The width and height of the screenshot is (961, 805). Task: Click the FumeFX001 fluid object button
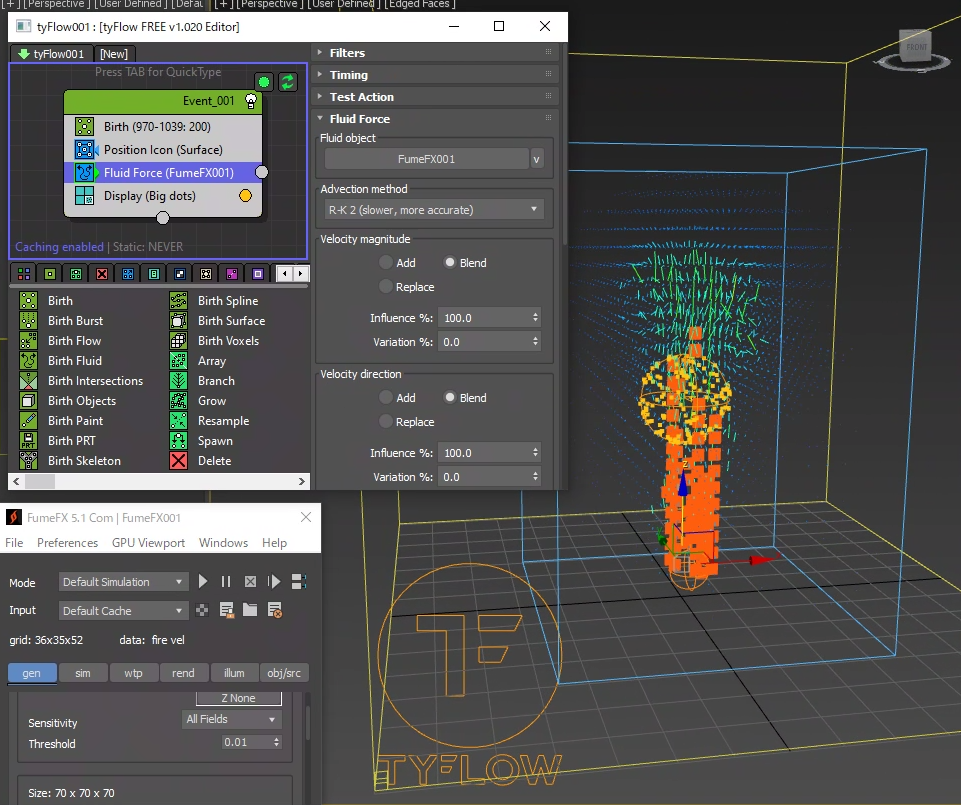pyautogui.click(x=427, y=159)
